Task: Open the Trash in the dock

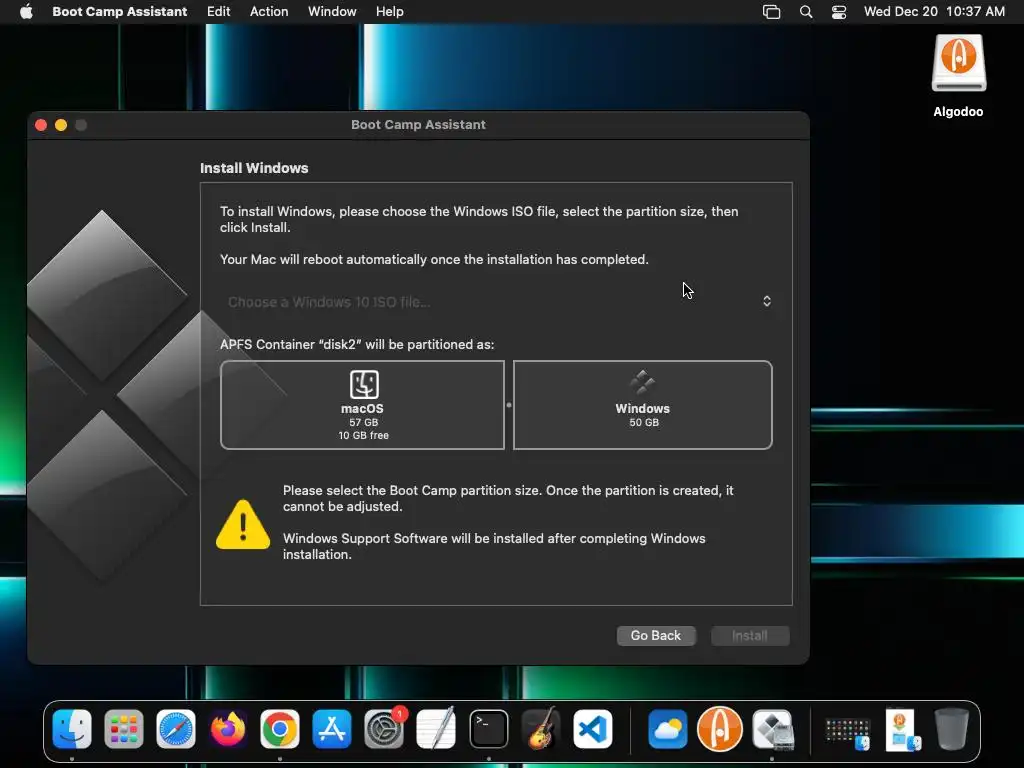Action: coord(952,729)
